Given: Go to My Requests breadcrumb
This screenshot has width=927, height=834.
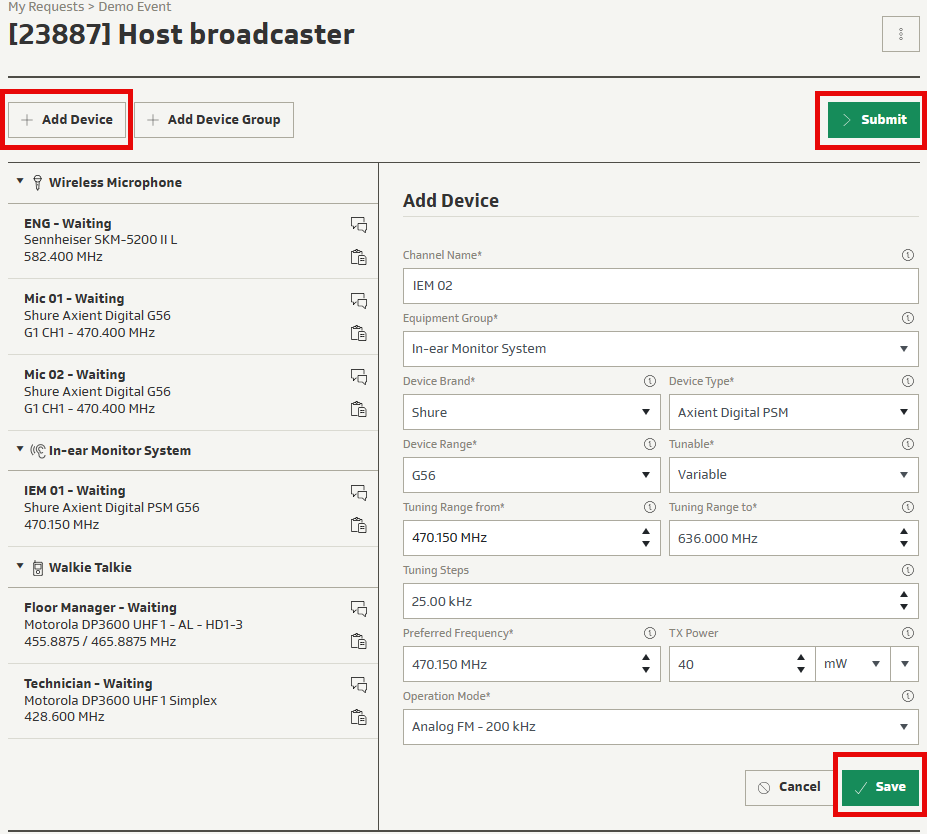Looking at the screenshot, I should coord(46,7).
